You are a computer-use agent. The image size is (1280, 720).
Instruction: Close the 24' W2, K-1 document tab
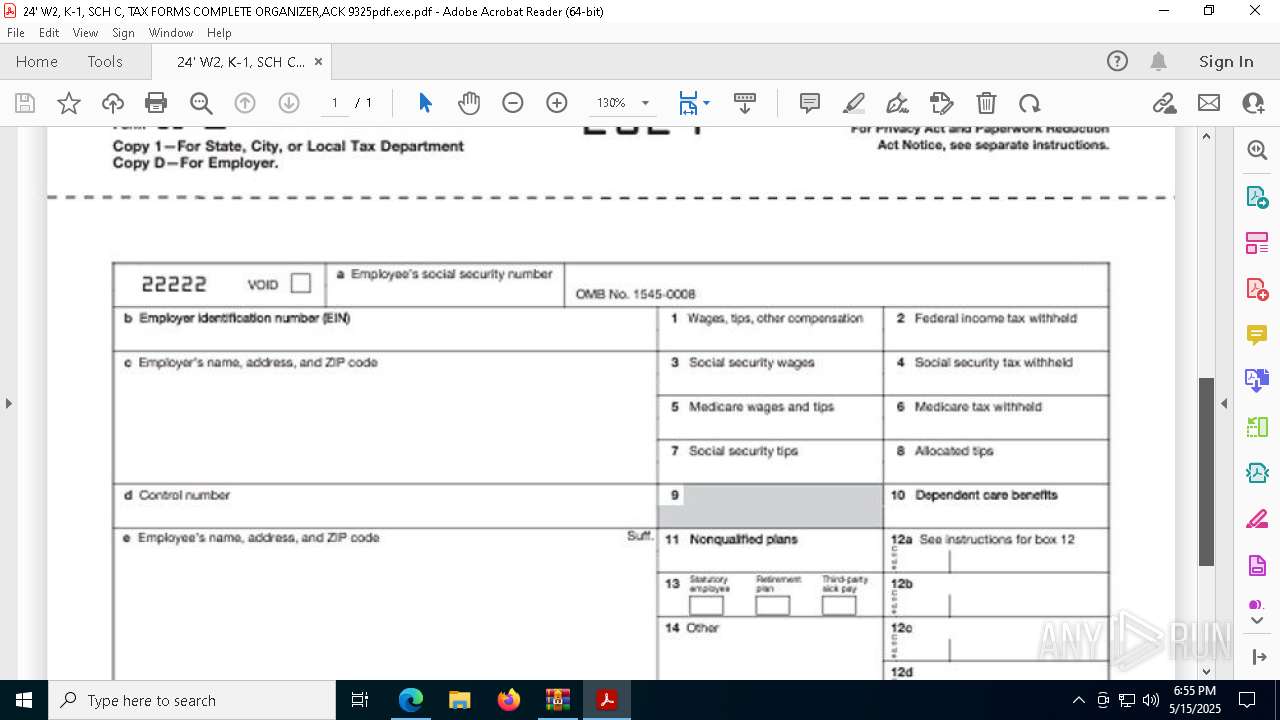[318, 61]
